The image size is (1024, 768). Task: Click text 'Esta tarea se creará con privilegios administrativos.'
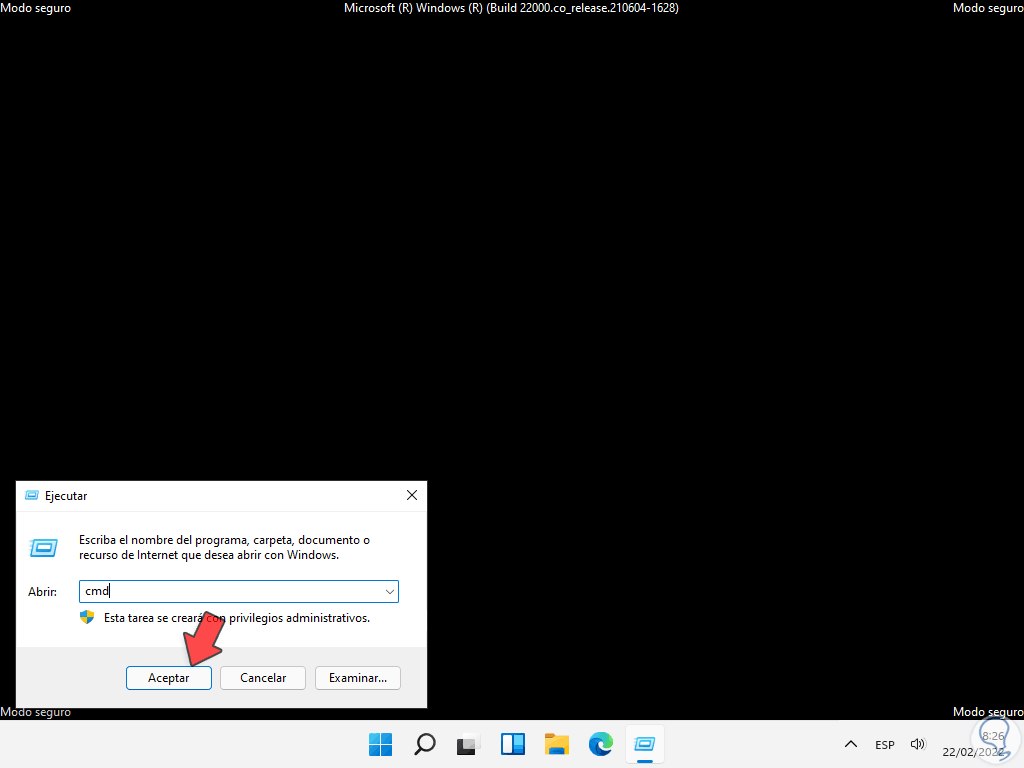pos(236,618)
